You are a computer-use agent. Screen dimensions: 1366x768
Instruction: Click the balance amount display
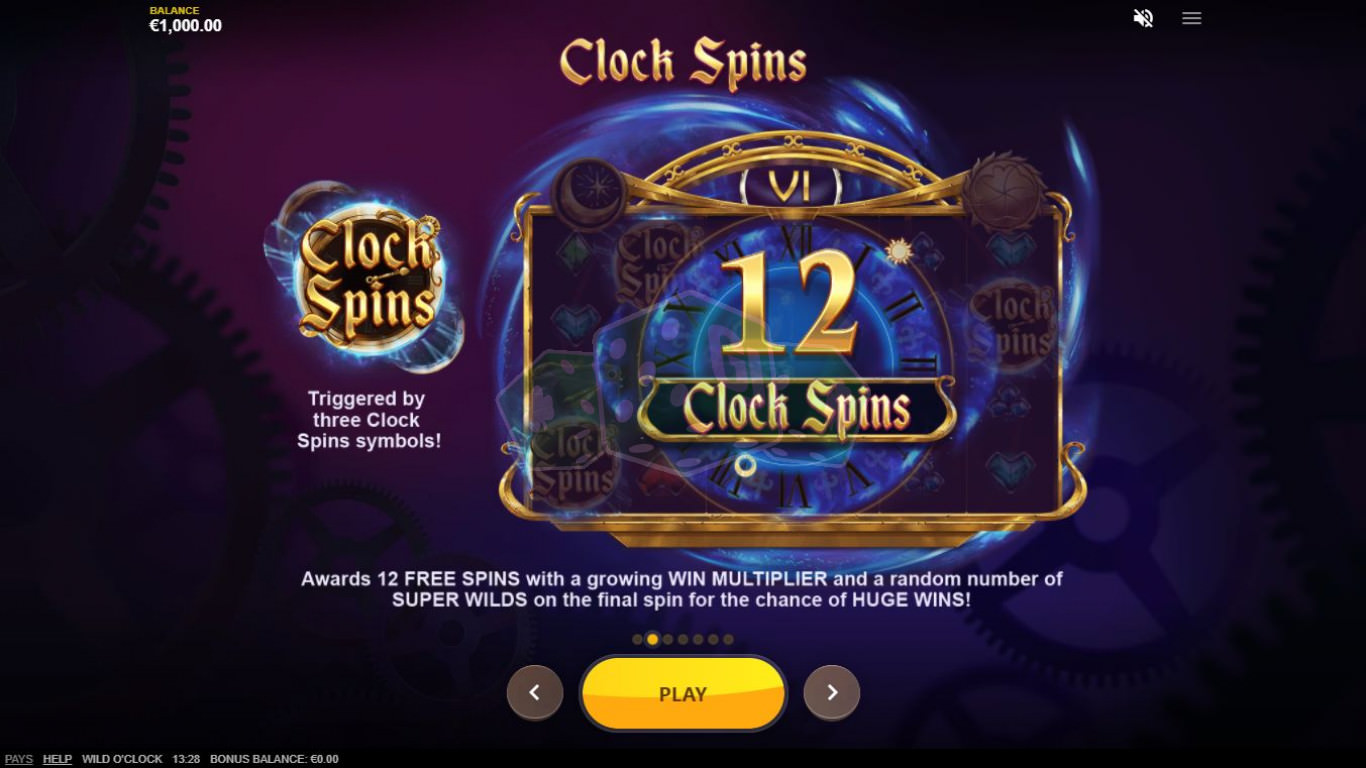[186, 26]
